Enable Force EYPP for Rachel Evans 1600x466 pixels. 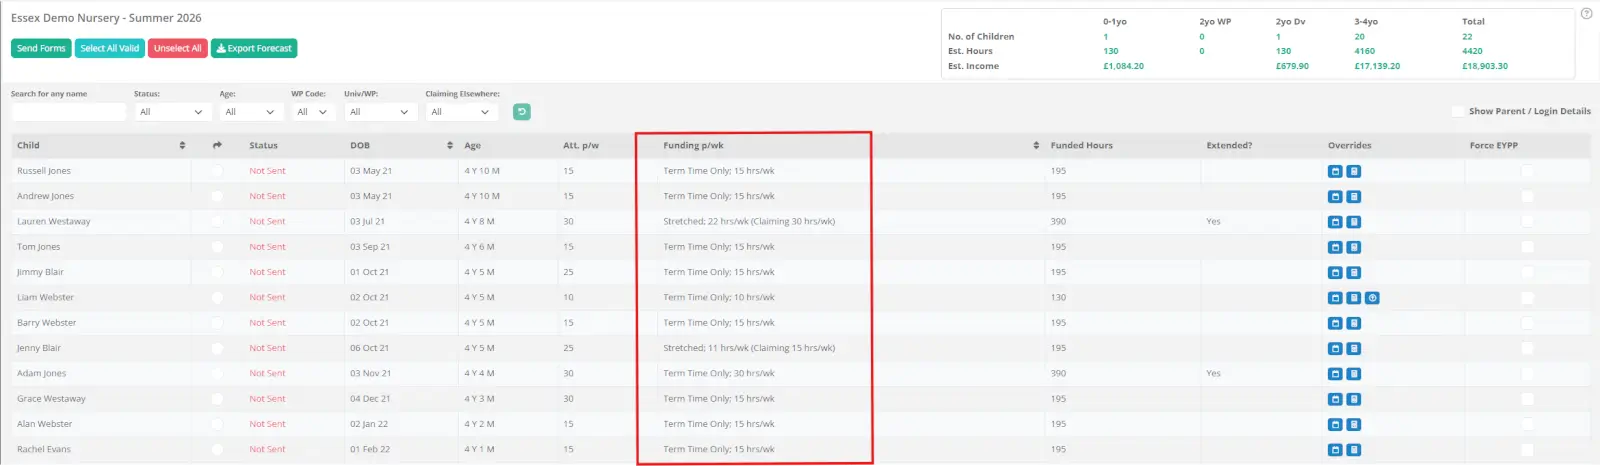(1527, 450)
